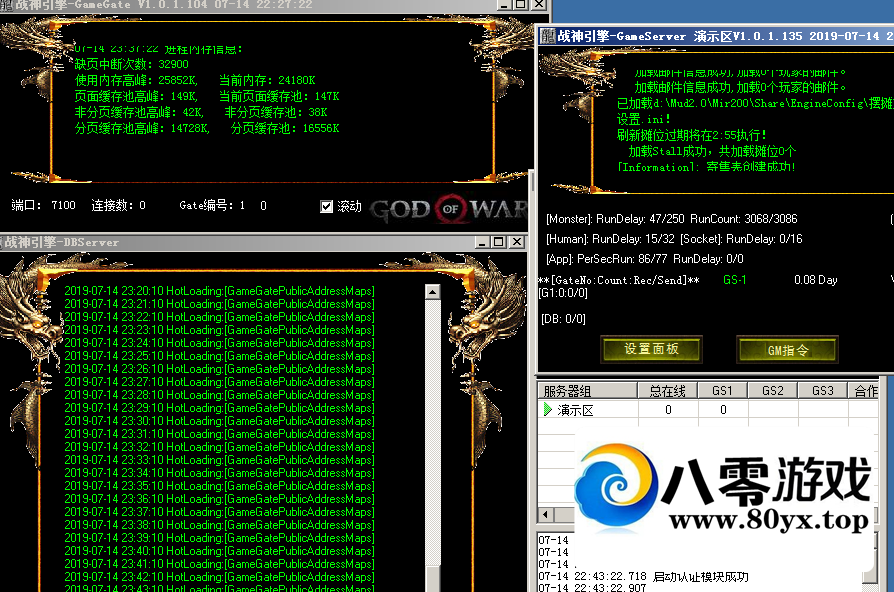Click the 总在线 value cell for 演示区
Viewport: 894px width, 592px height.
pos(668,409)
